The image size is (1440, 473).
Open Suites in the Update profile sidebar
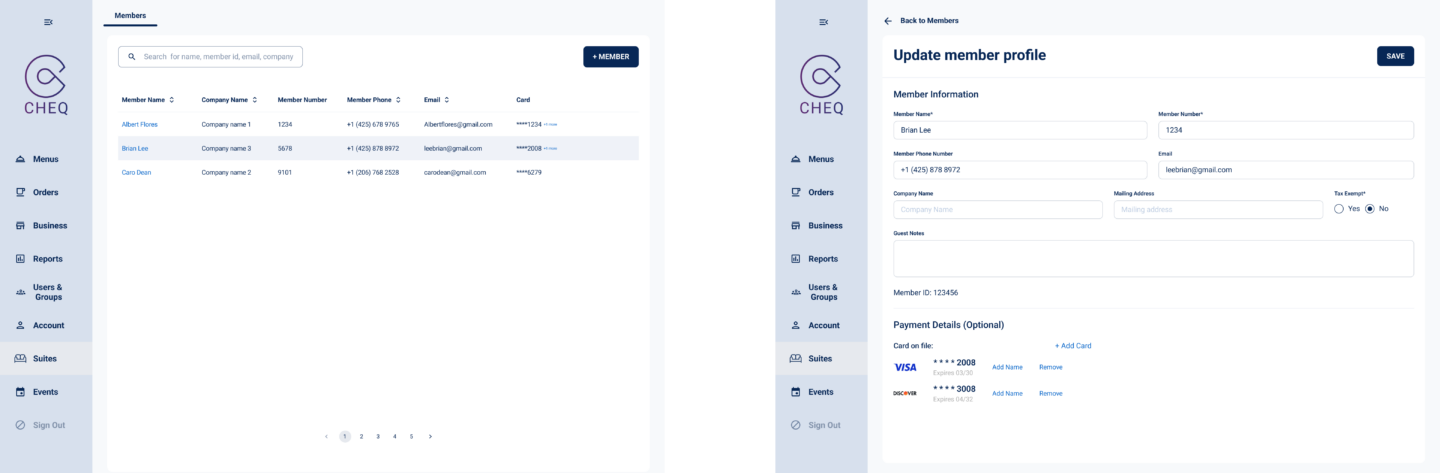click(822, 358)
